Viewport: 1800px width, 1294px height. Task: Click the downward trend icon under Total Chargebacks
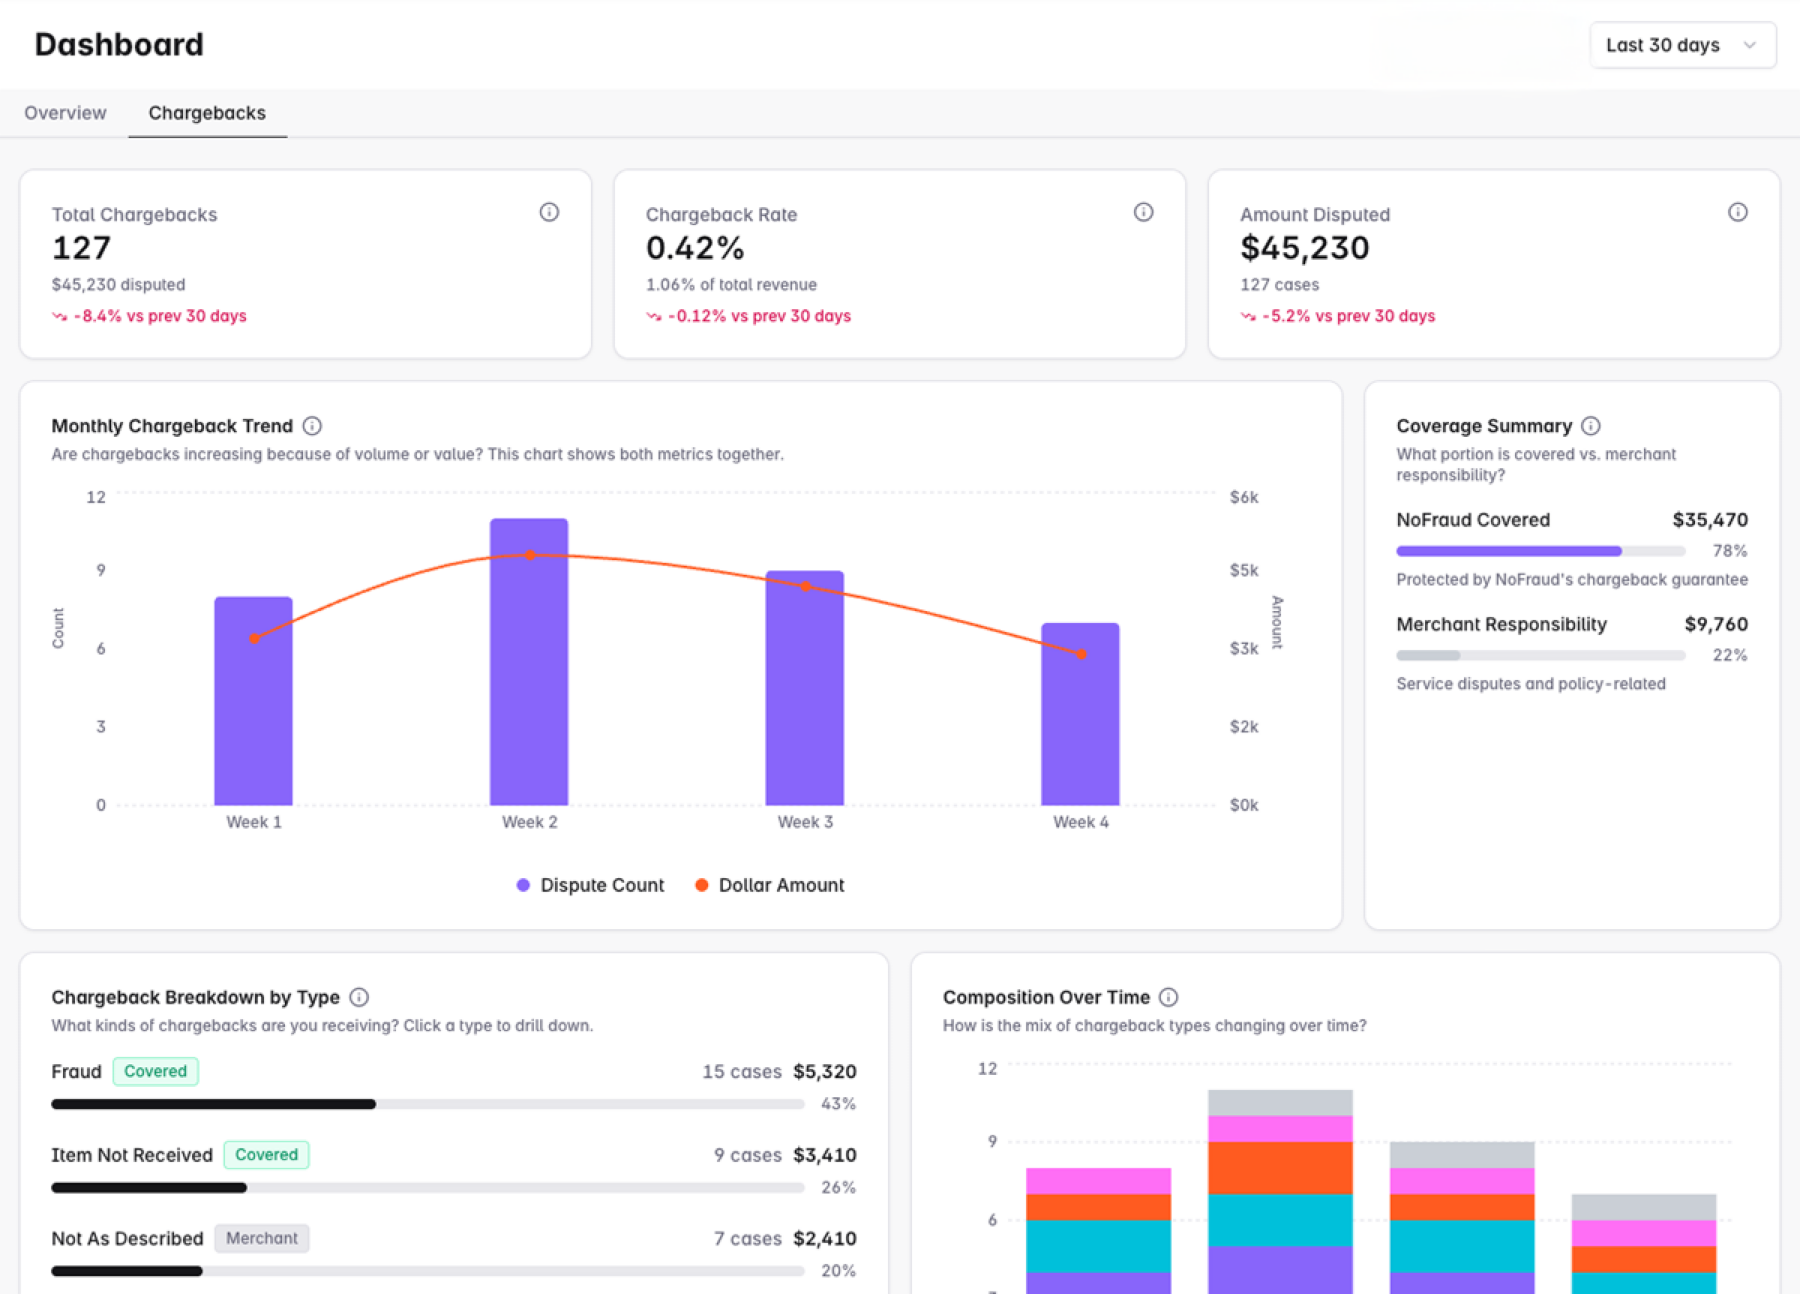(x=60, y=316)
